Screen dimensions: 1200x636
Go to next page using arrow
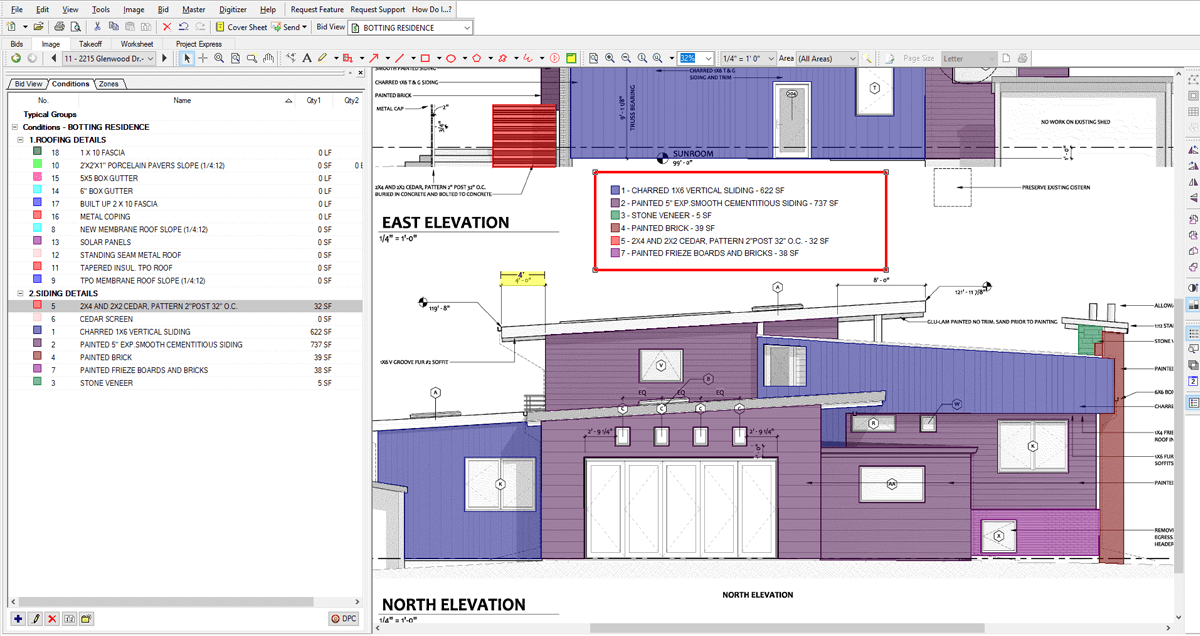coord(165,59)
